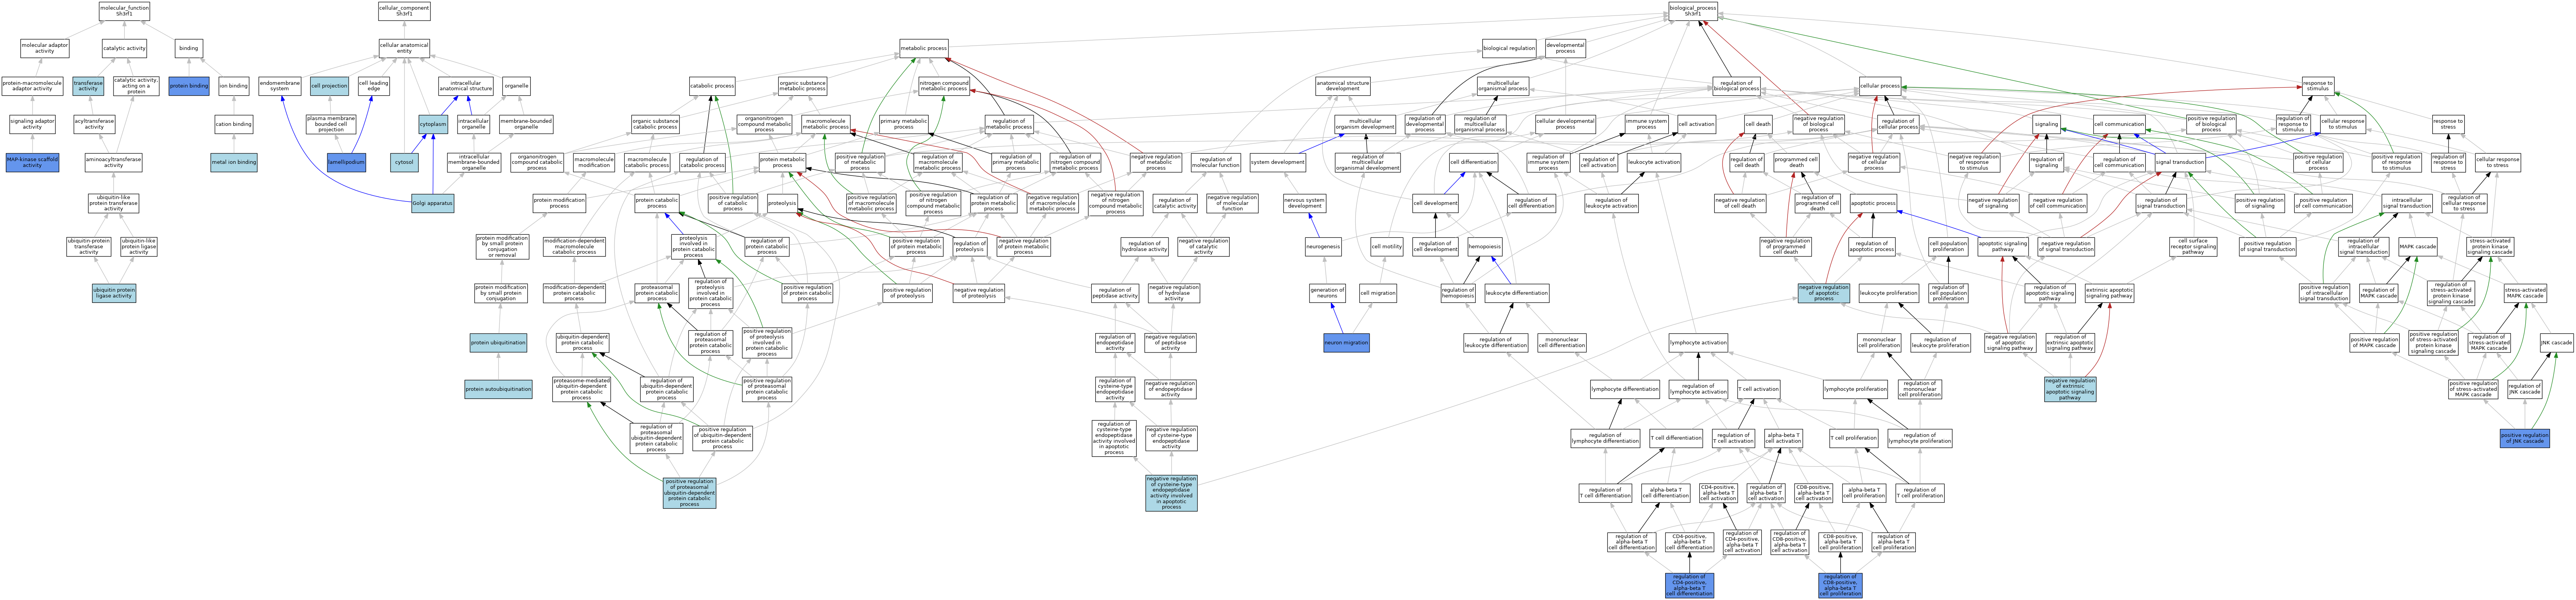The height and width of the screenshot is (600, 2576).
Task: Click 'regulation of CD4-positive, alpha-beta T cell differentiation' blue node
Action: [1689, 585]
